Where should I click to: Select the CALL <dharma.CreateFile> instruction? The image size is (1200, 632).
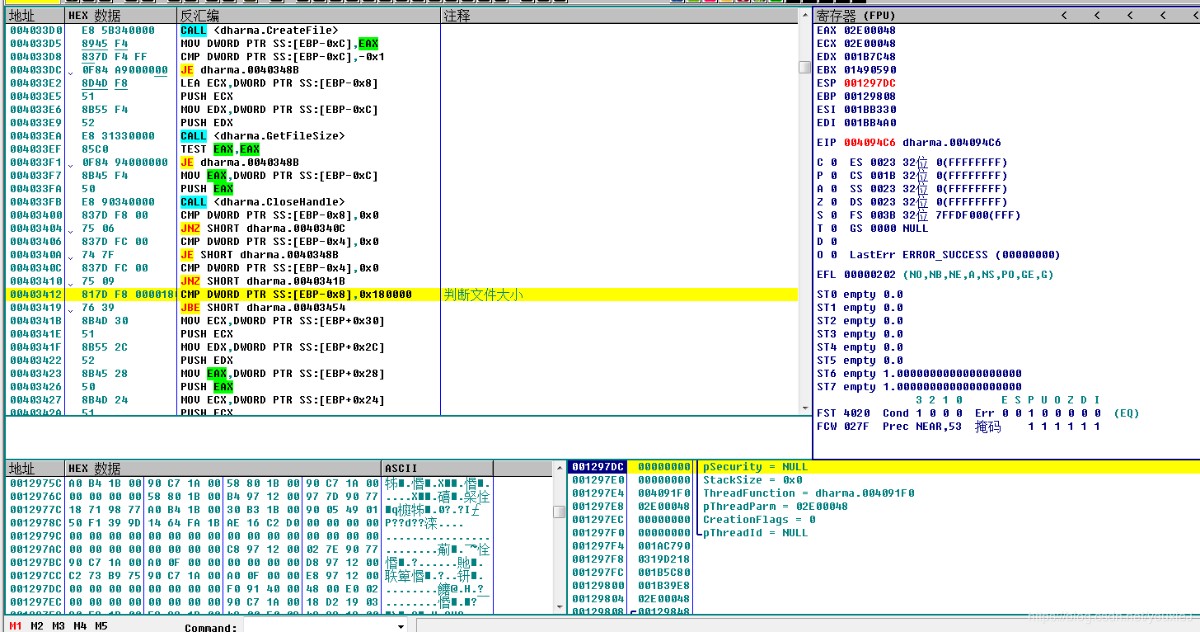[259, 31]
